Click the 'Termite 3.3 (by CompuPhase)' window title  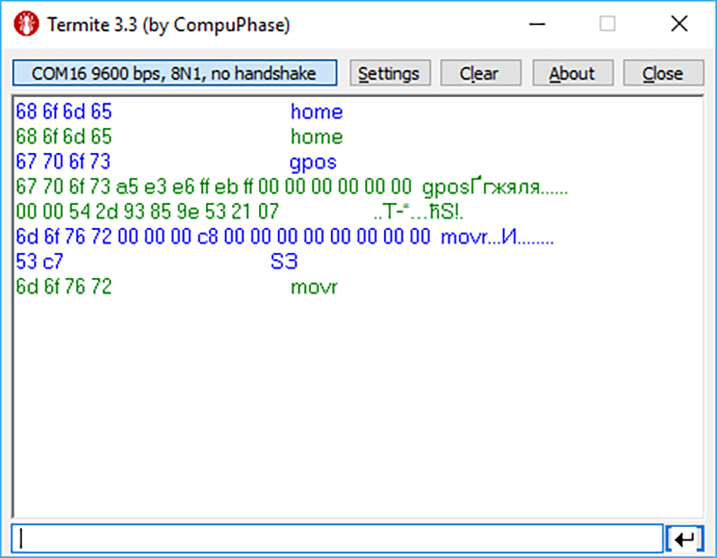169,25
